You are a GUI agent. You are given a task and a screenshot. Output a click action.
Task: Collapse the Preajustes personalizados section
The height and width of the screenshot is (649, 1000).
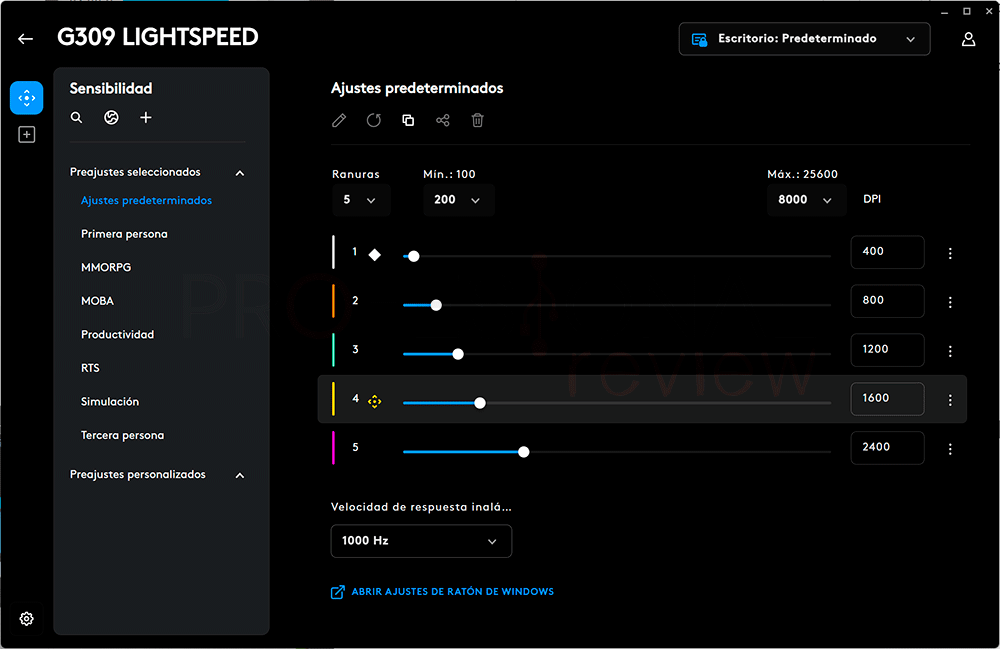[240, 475]
